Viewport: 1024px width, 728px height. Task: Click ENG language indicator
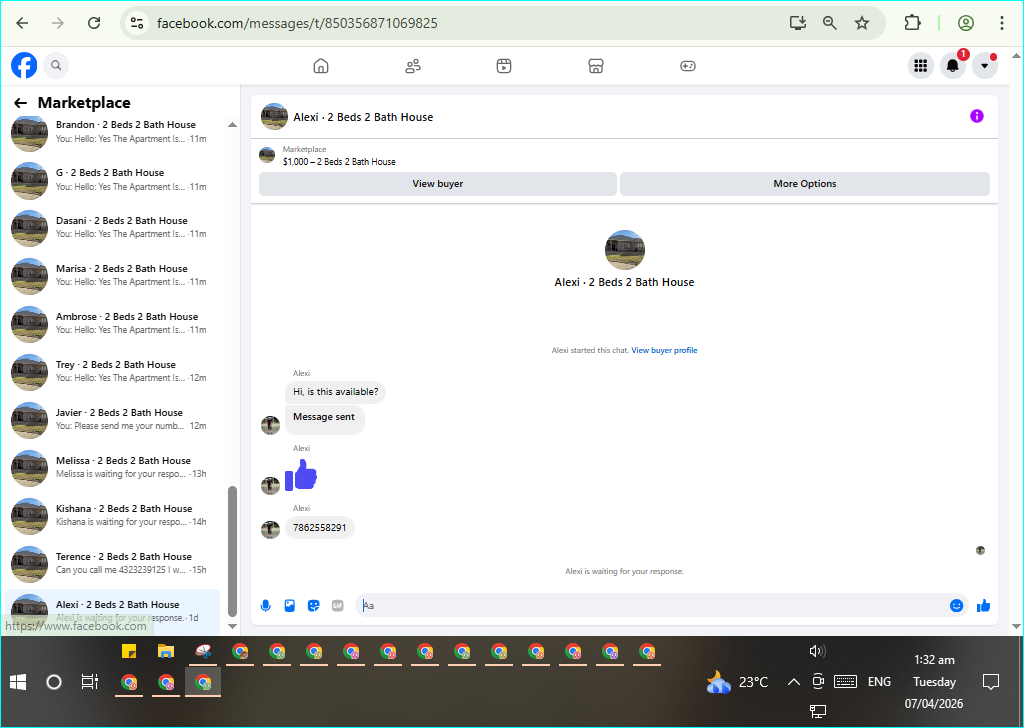click(x=879, y=682)
